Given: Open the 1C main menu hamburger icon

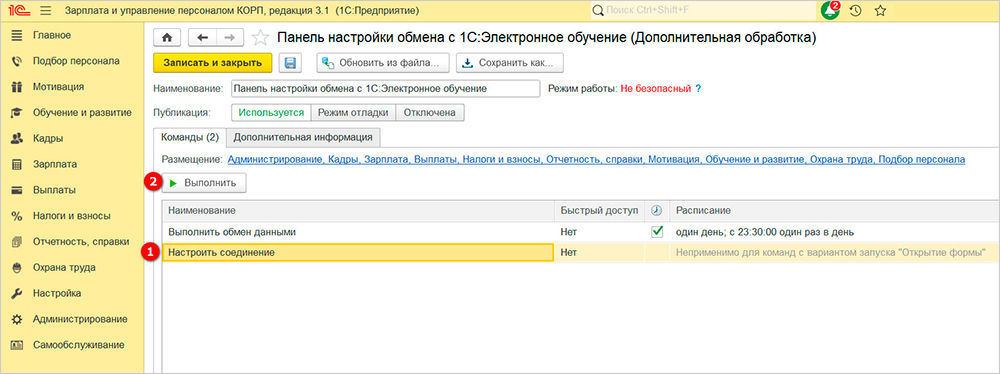Looking at the screenshot, I should 45,11.
